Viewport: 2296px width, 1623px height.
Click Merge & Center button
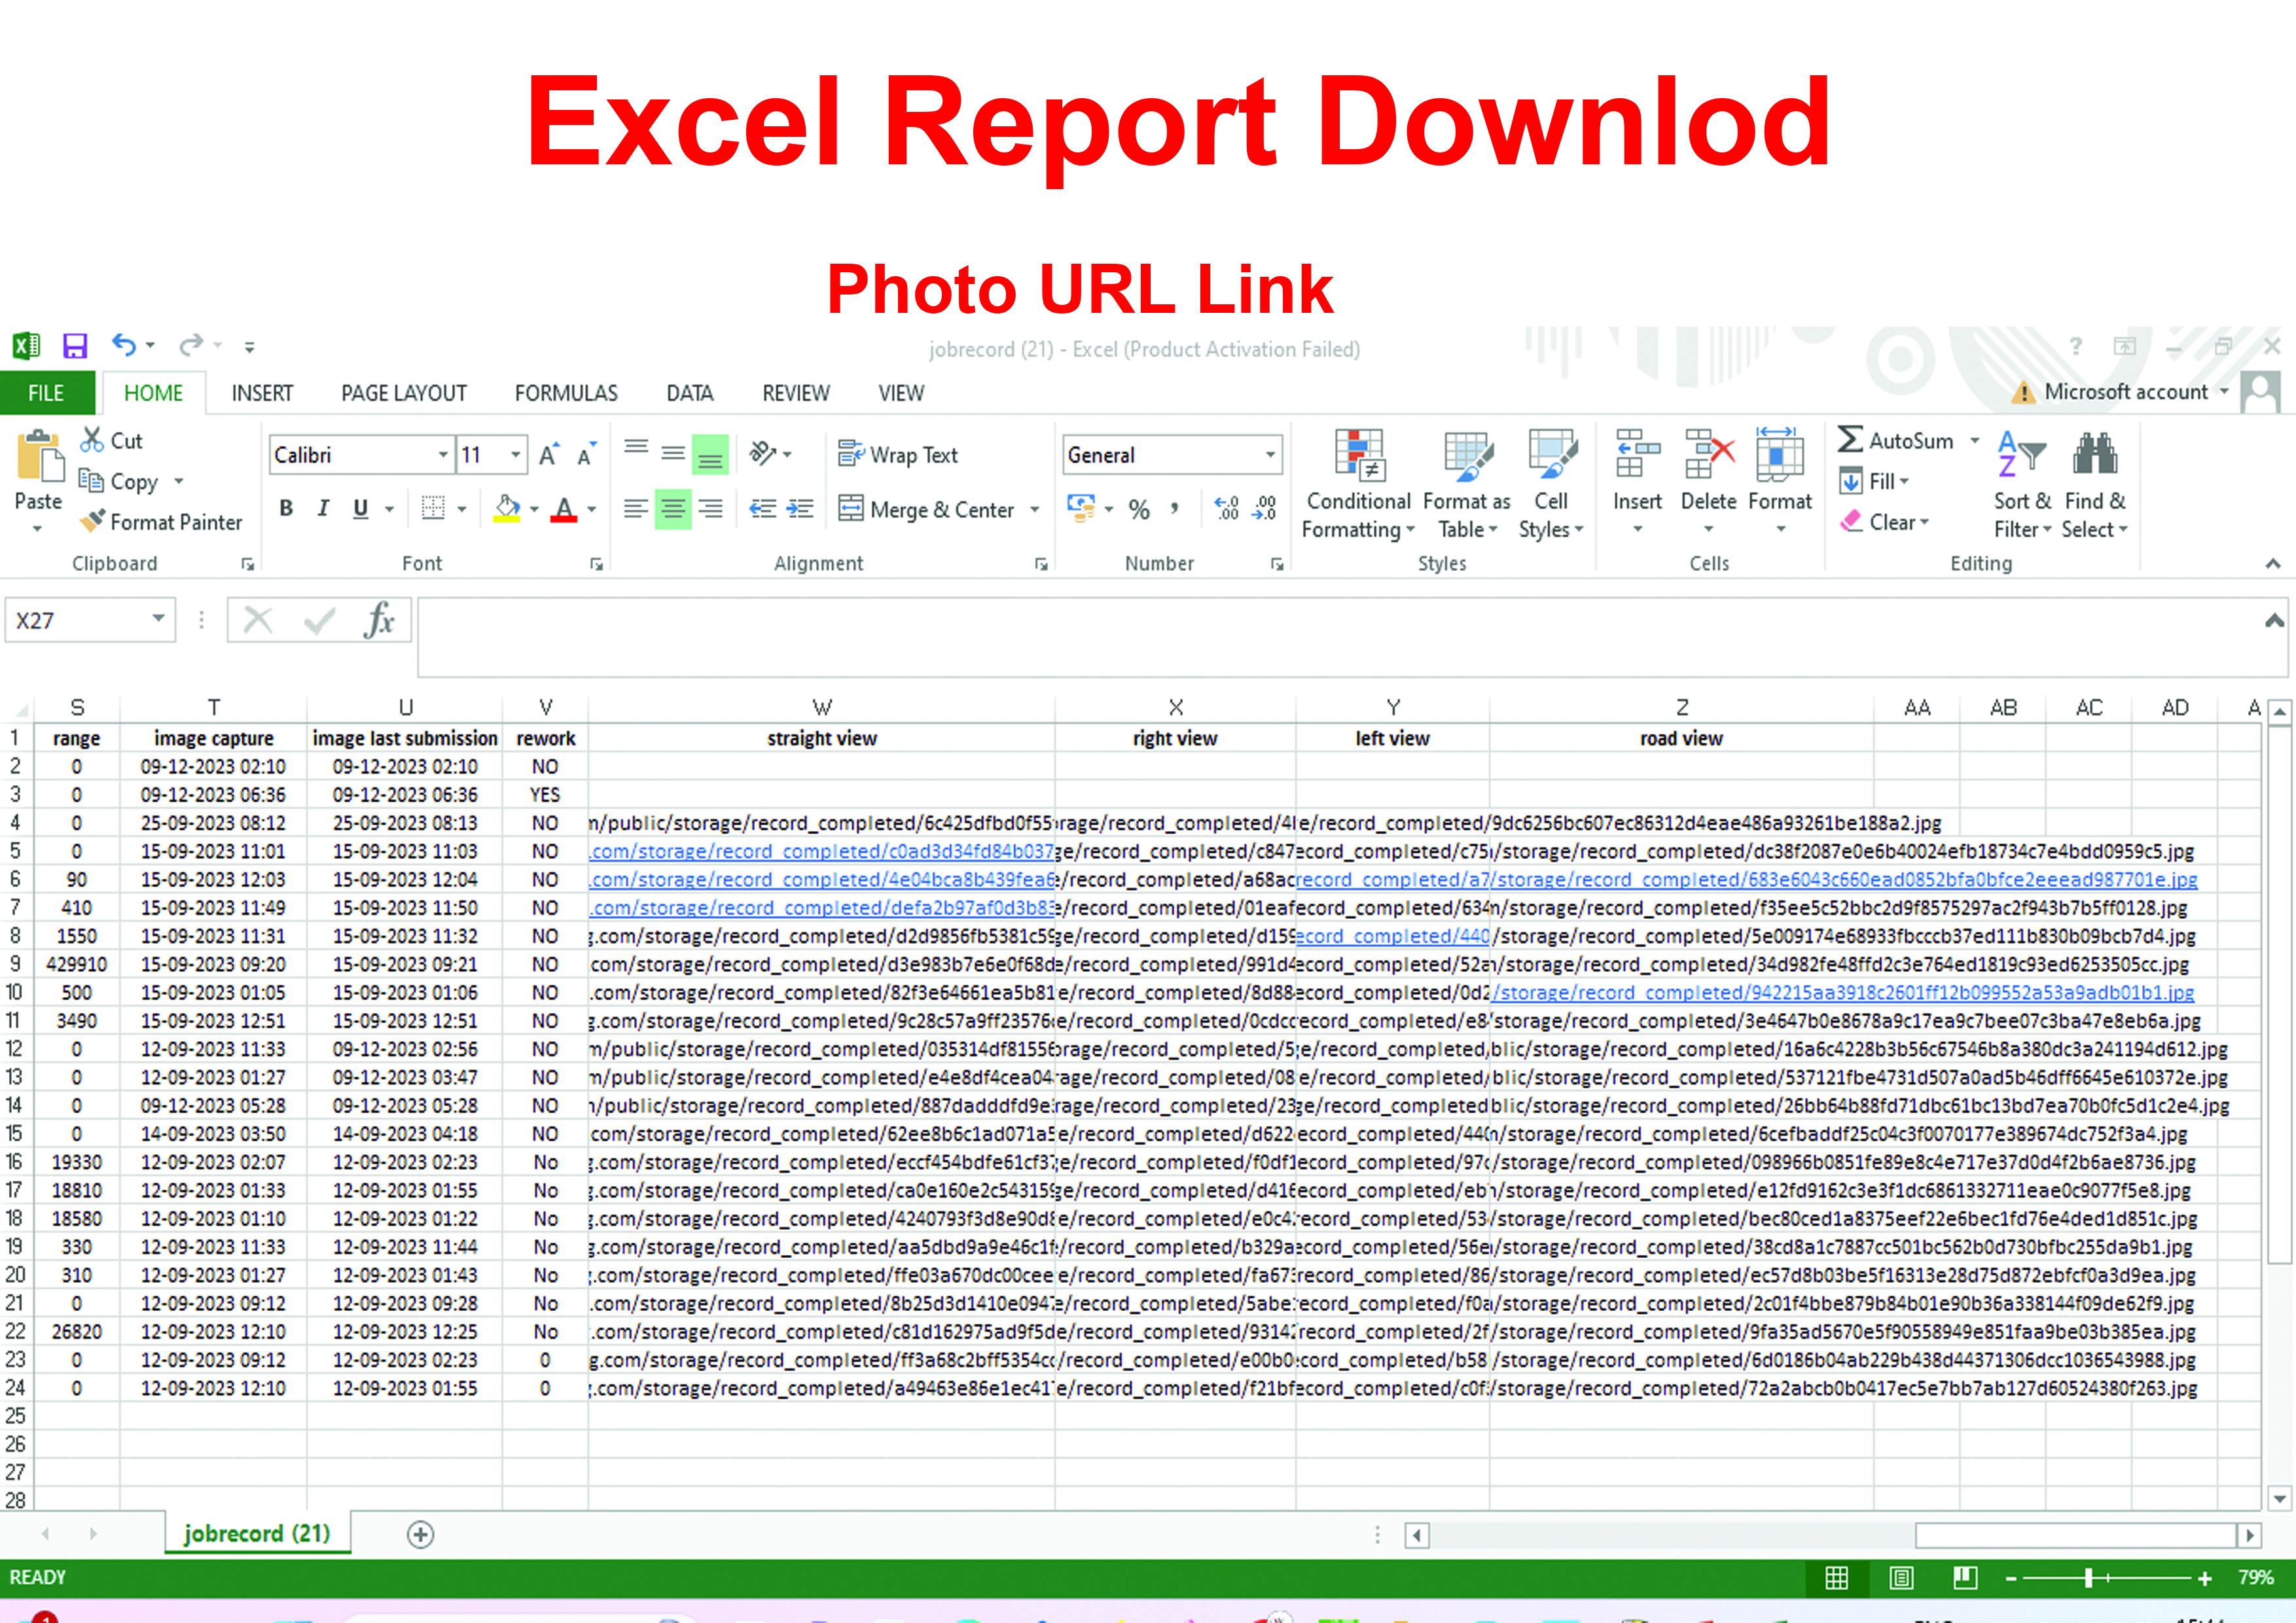[x=927, y=509]
